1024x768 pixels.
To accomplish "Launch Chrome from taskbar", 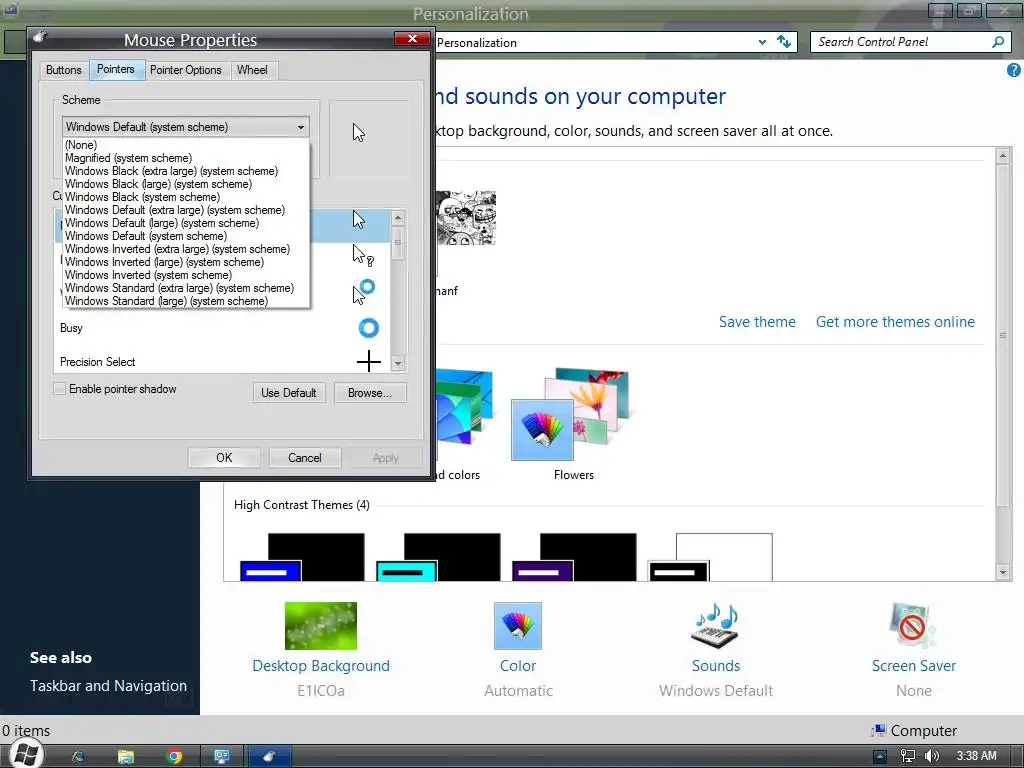I will click(x=174, y=756).
